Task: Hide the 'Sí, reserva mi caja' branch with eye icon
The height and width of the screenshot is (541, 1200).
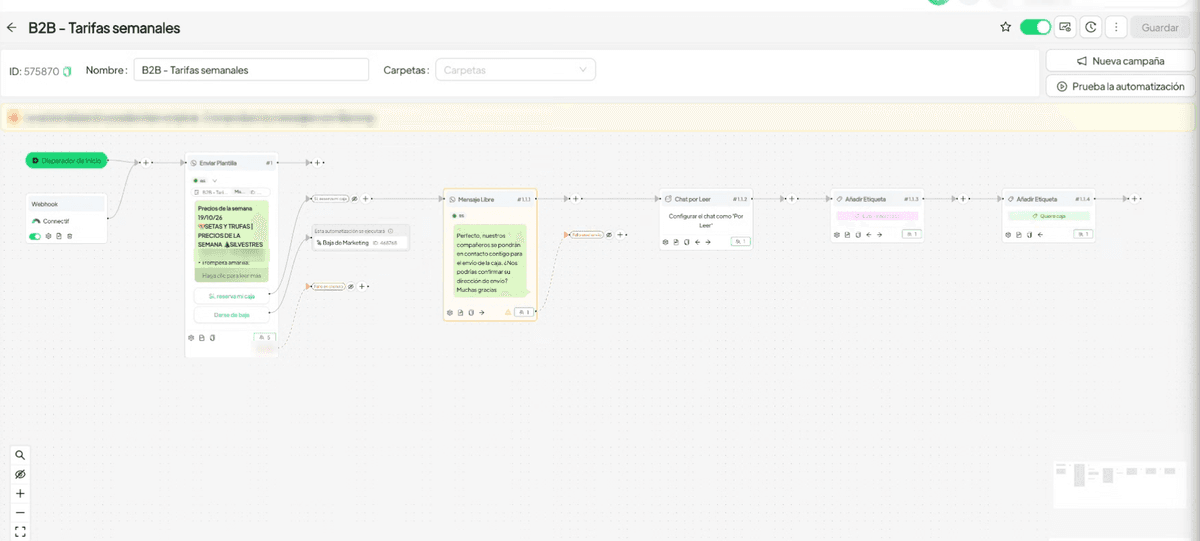Action: click(354, 199)
